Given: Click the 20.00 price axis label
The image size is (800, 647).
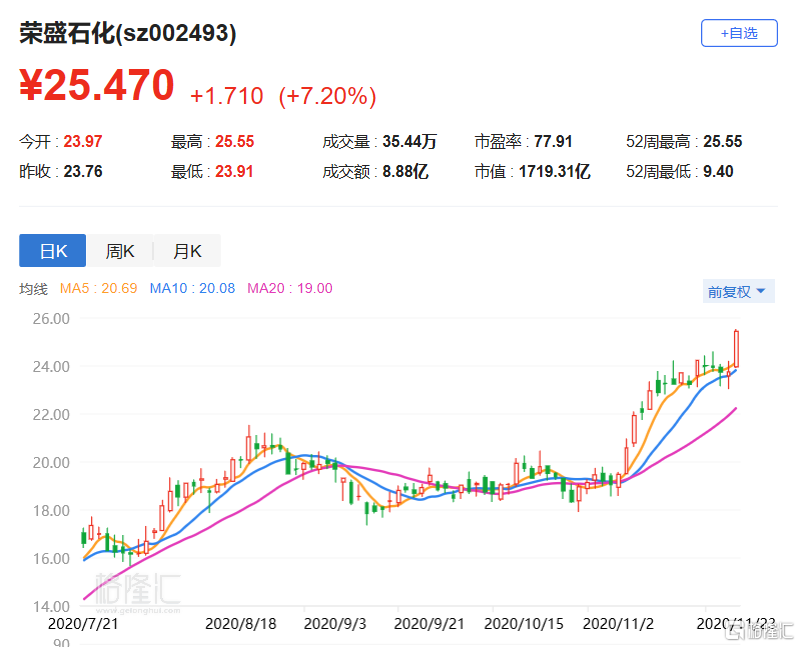Looking at the screenshot, I should click(x=51, y=463).
